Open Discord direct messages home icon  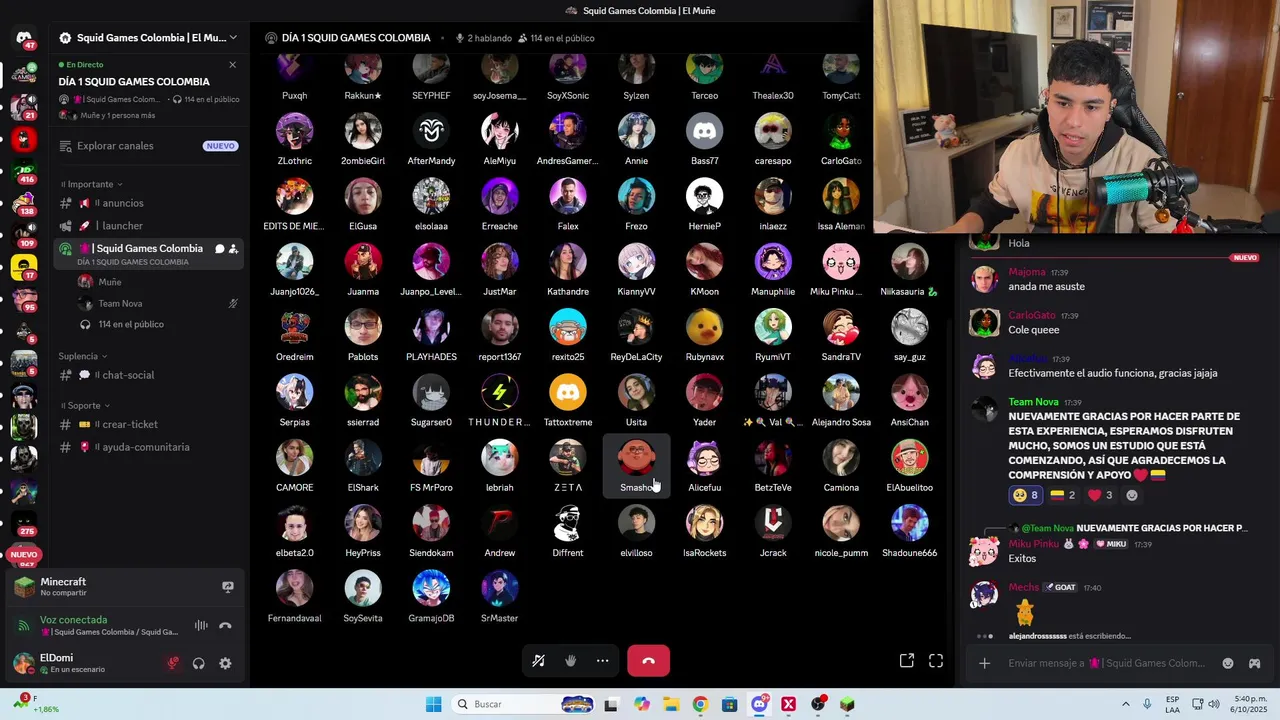tap(24, 38)
